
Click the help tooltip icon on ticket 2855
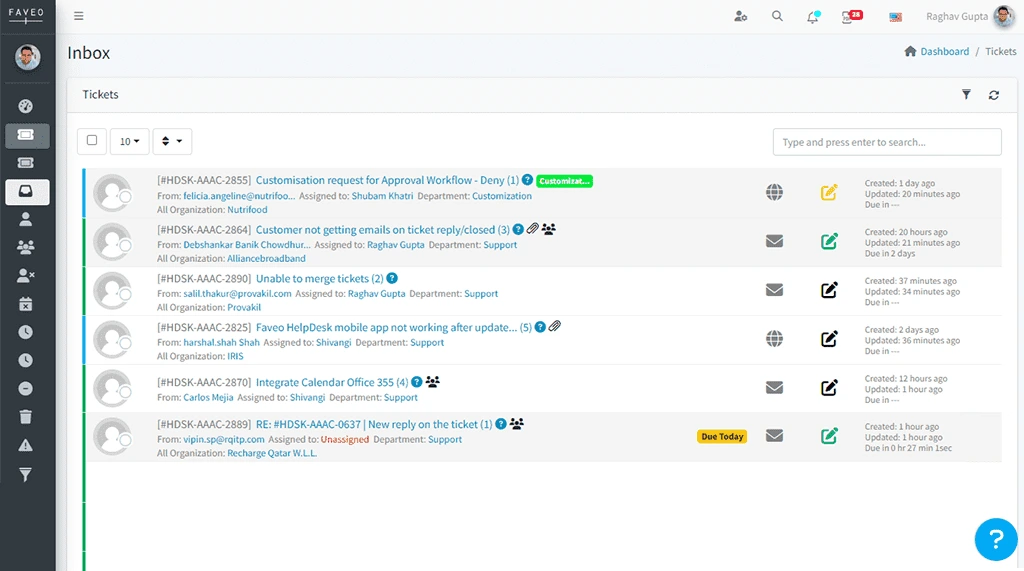click(x=527, y=180)
